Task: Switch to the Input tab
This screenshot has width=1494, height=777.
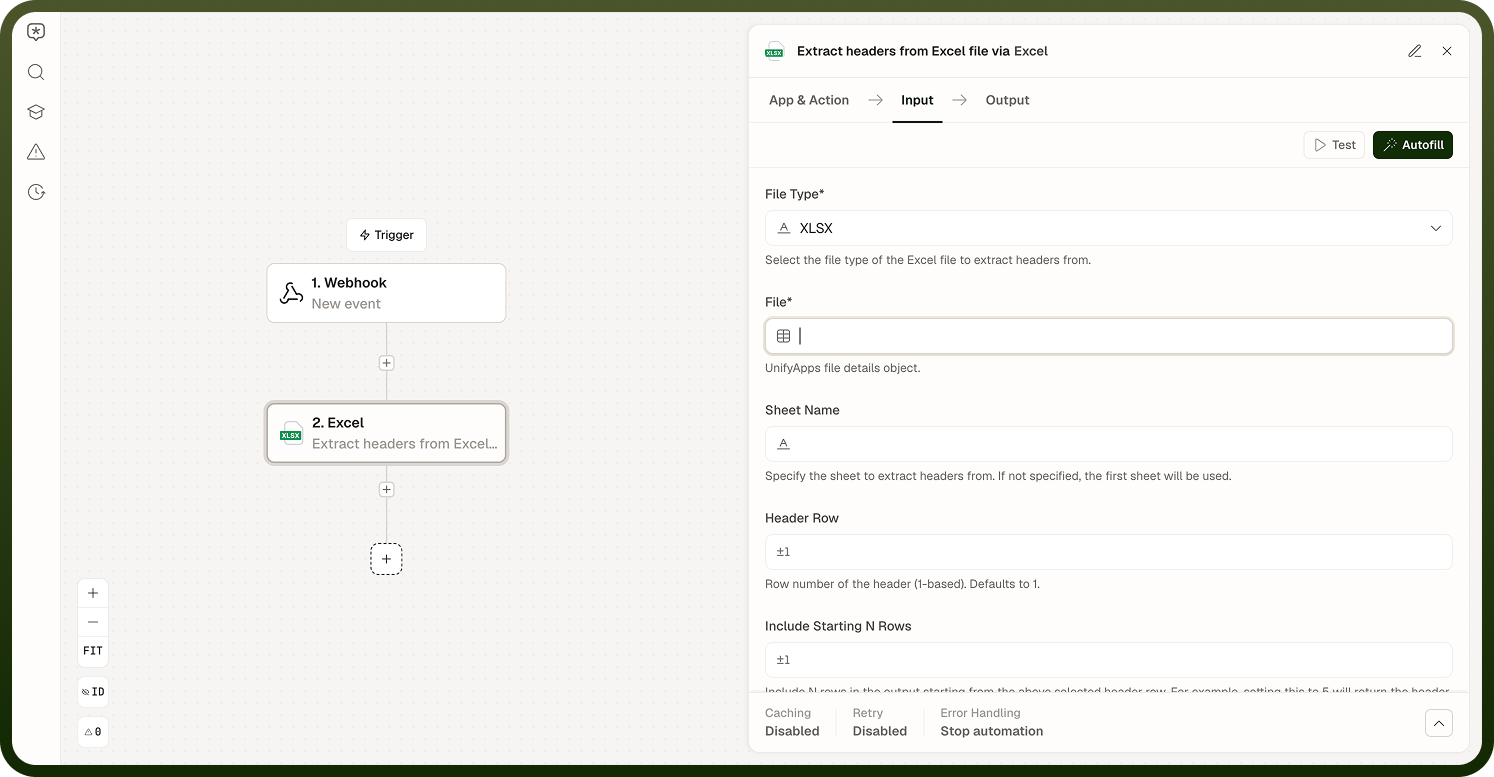Action: click(917, 100)
